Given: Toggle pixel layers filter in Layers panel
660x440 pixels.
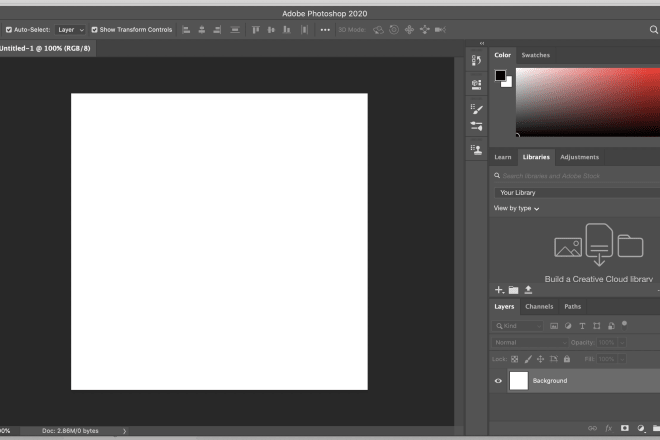Looking at the screenshot, I should [x=554, y=326].
